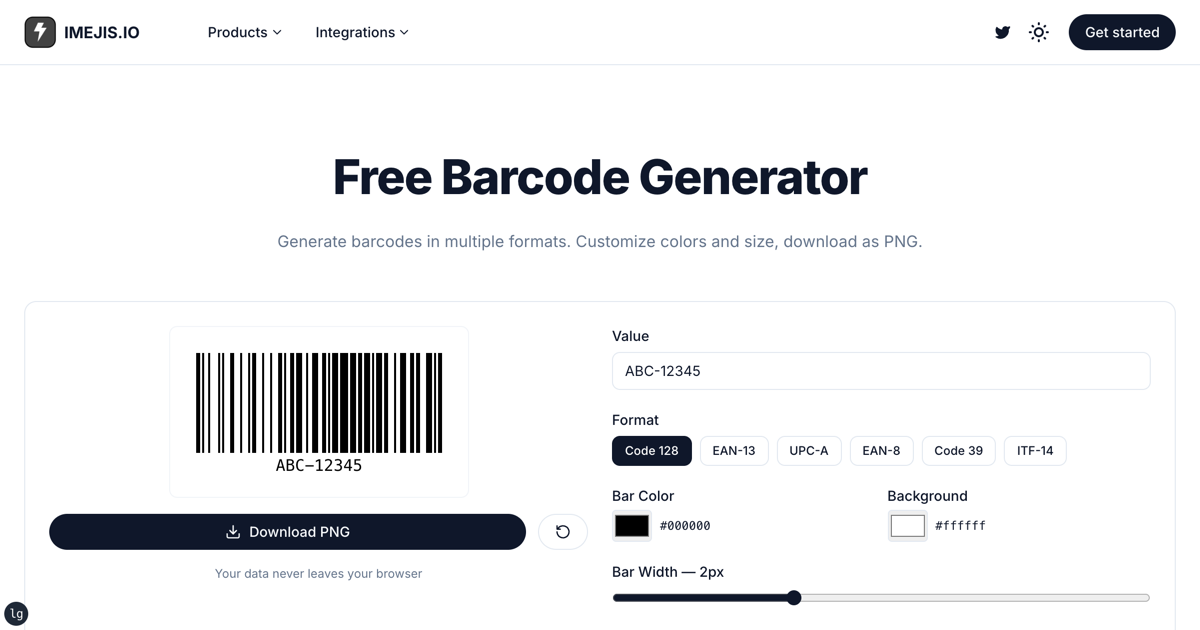The height and width of the screenshot is (630, 1200).
Task: Open the Integrations menu
Action: pos(355,32)
